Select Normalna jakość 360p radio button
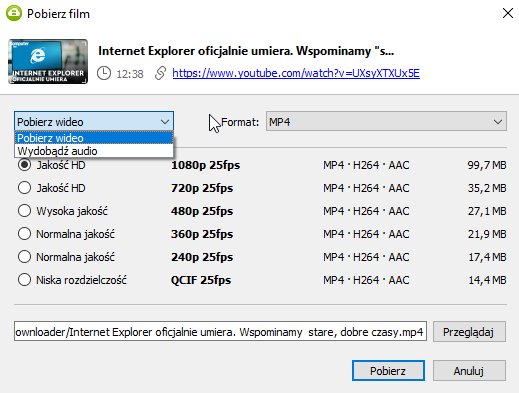Image resolution: width=519 pixels, height=393 pixels. tap(24, 234)
